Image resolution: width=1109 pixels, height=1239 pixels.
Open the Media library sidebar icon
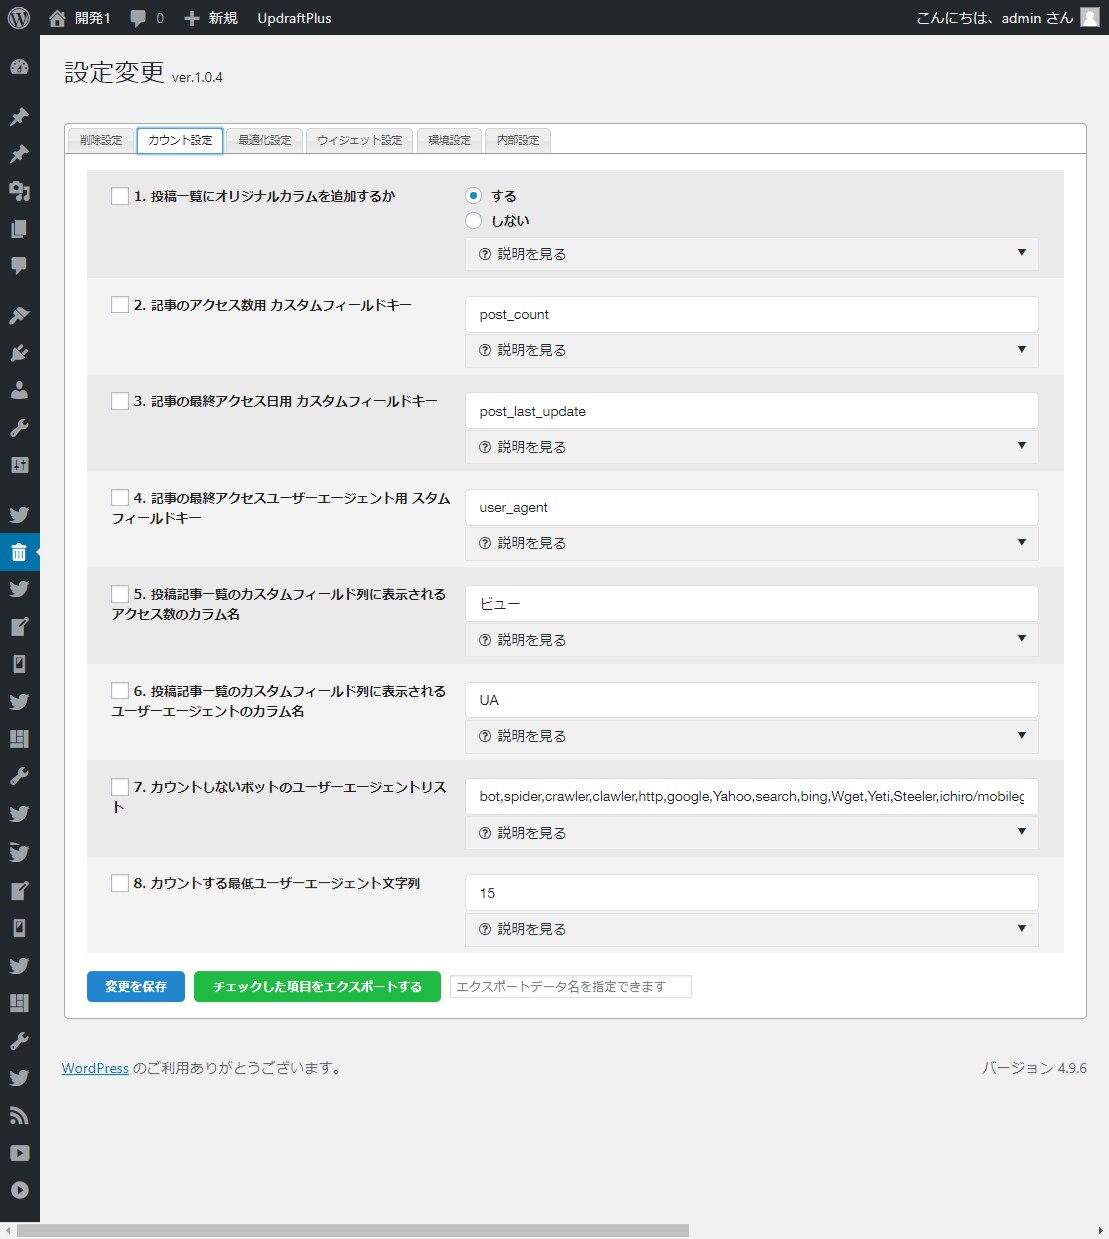pyautogui.click(x=19, y=191)
